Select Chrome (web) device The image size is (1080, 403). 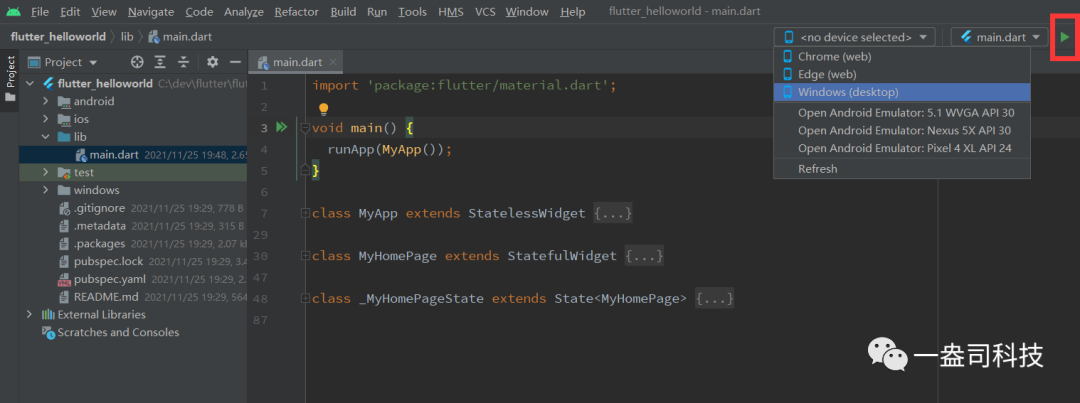pos(902,56)
